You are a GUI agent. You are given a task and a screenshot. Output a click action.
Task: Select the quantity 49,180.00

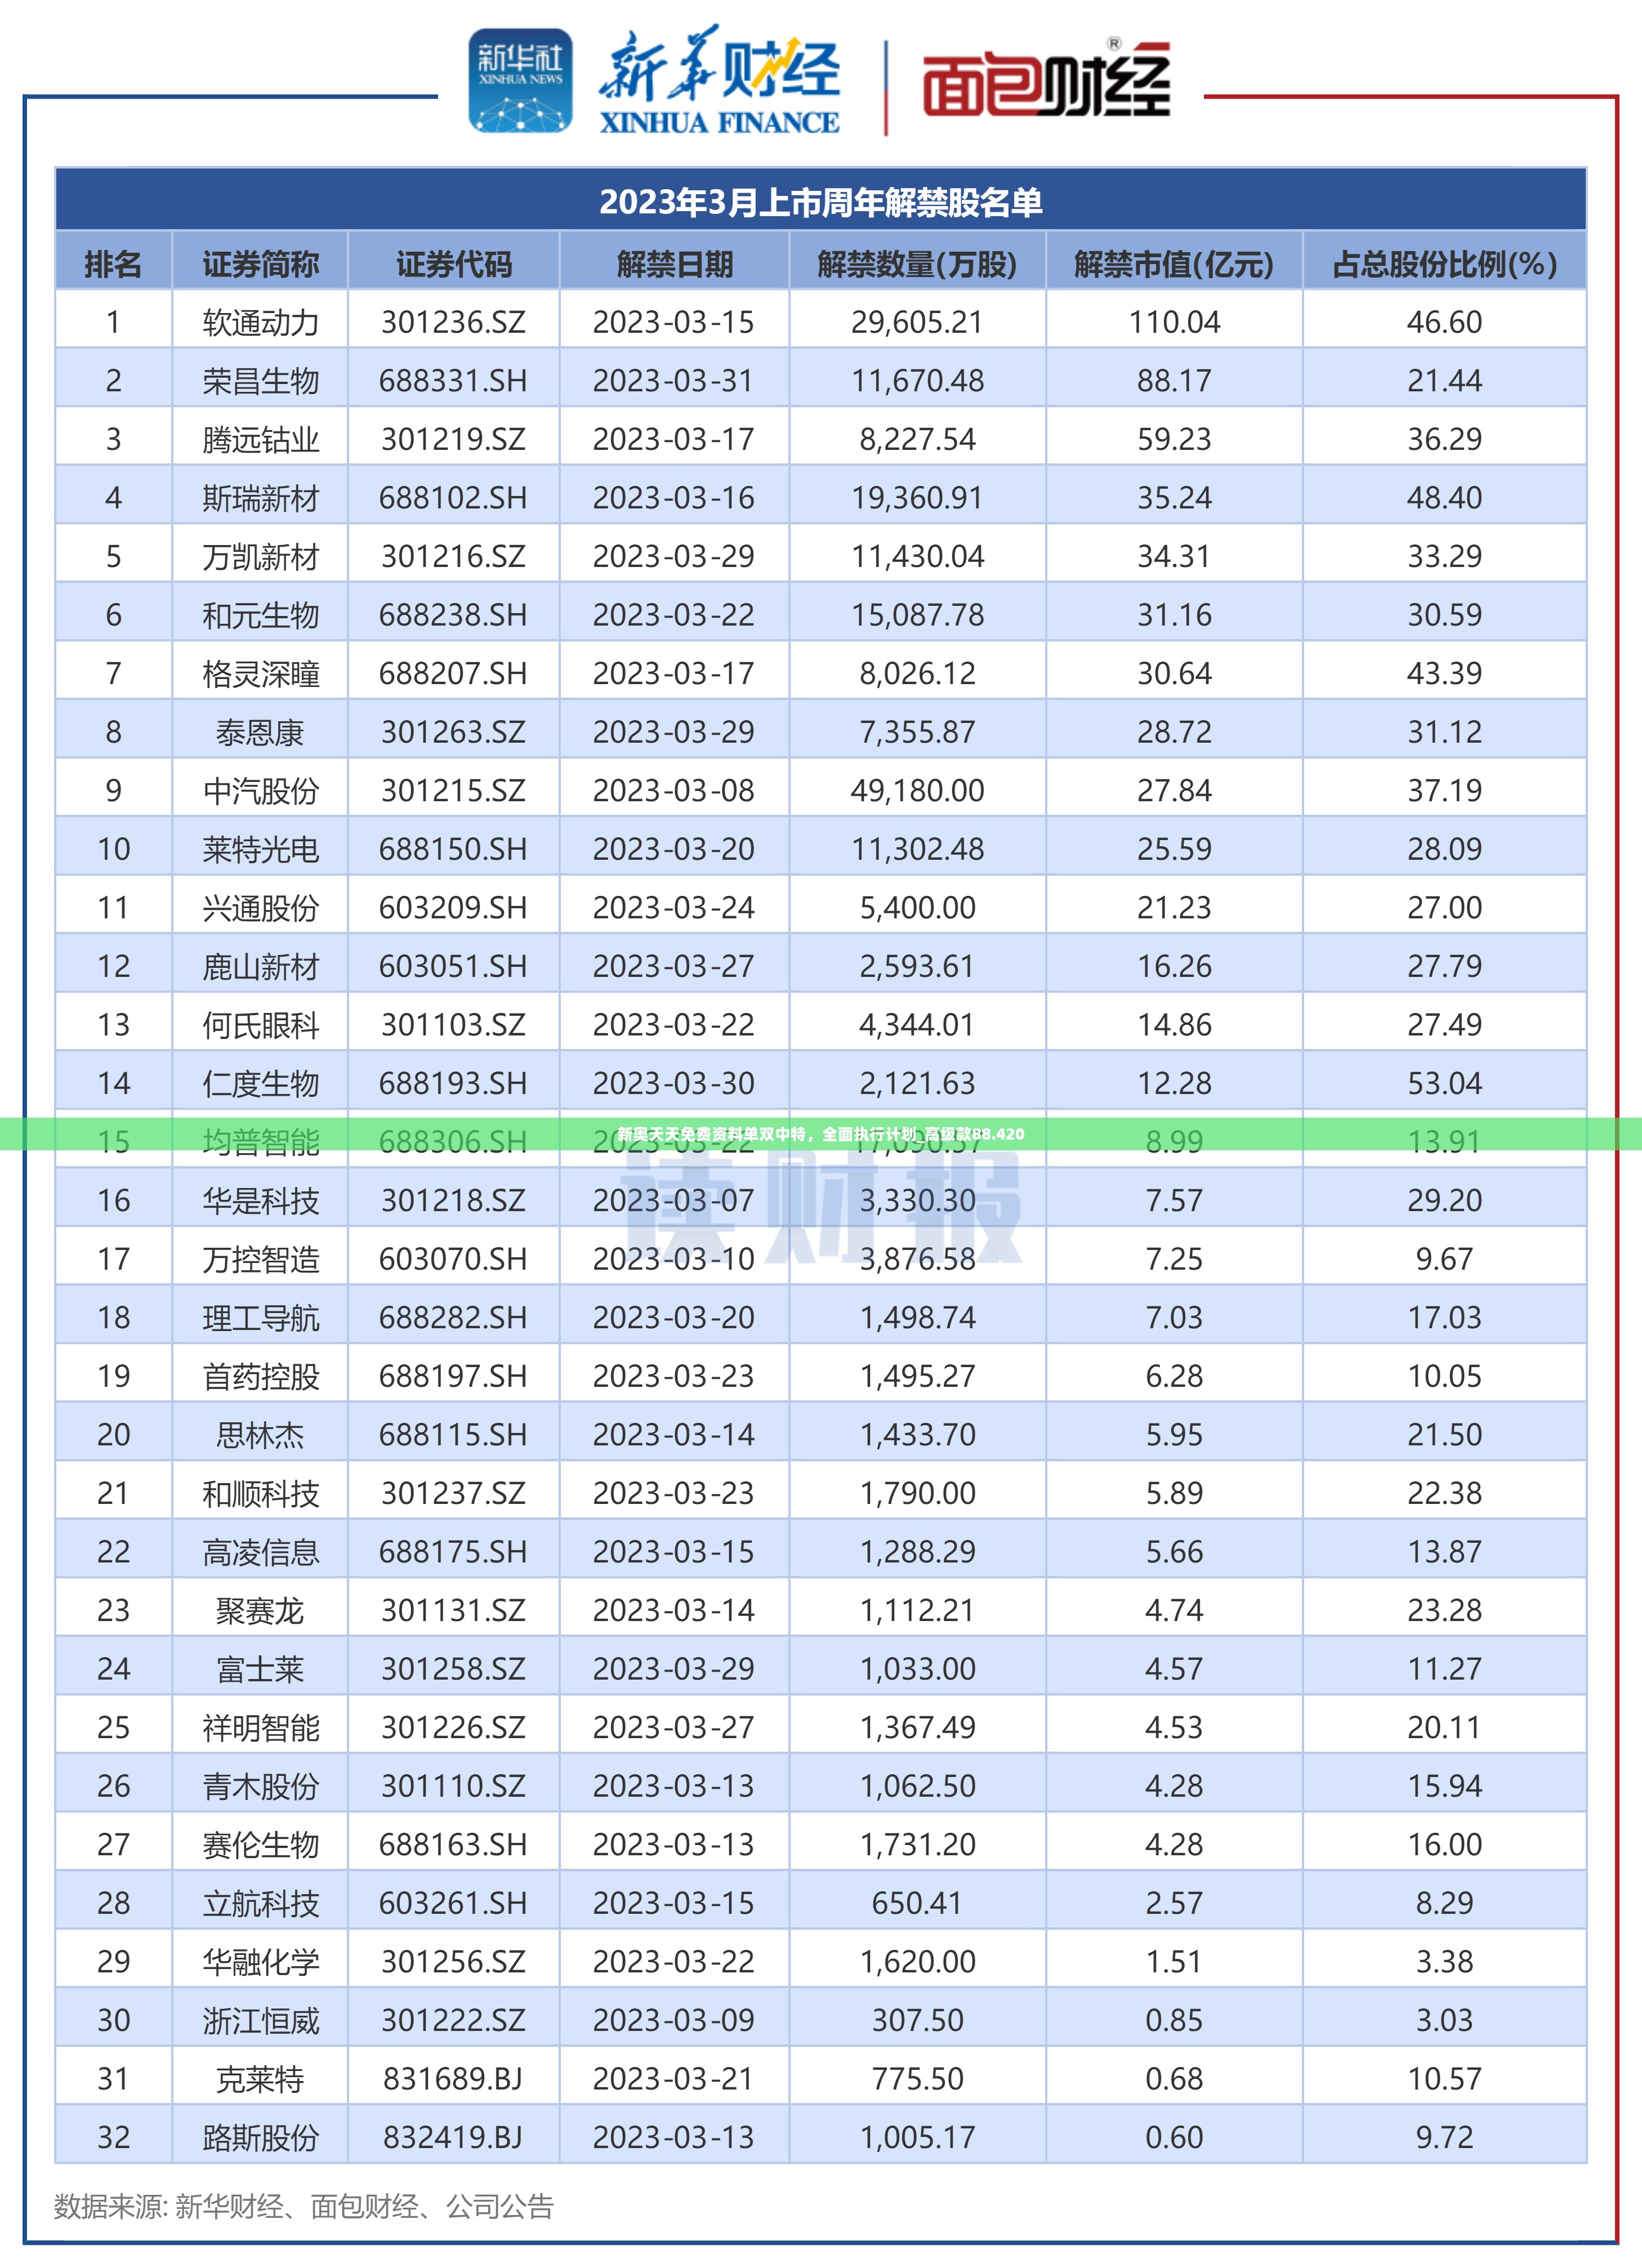(x=917, y=791)
